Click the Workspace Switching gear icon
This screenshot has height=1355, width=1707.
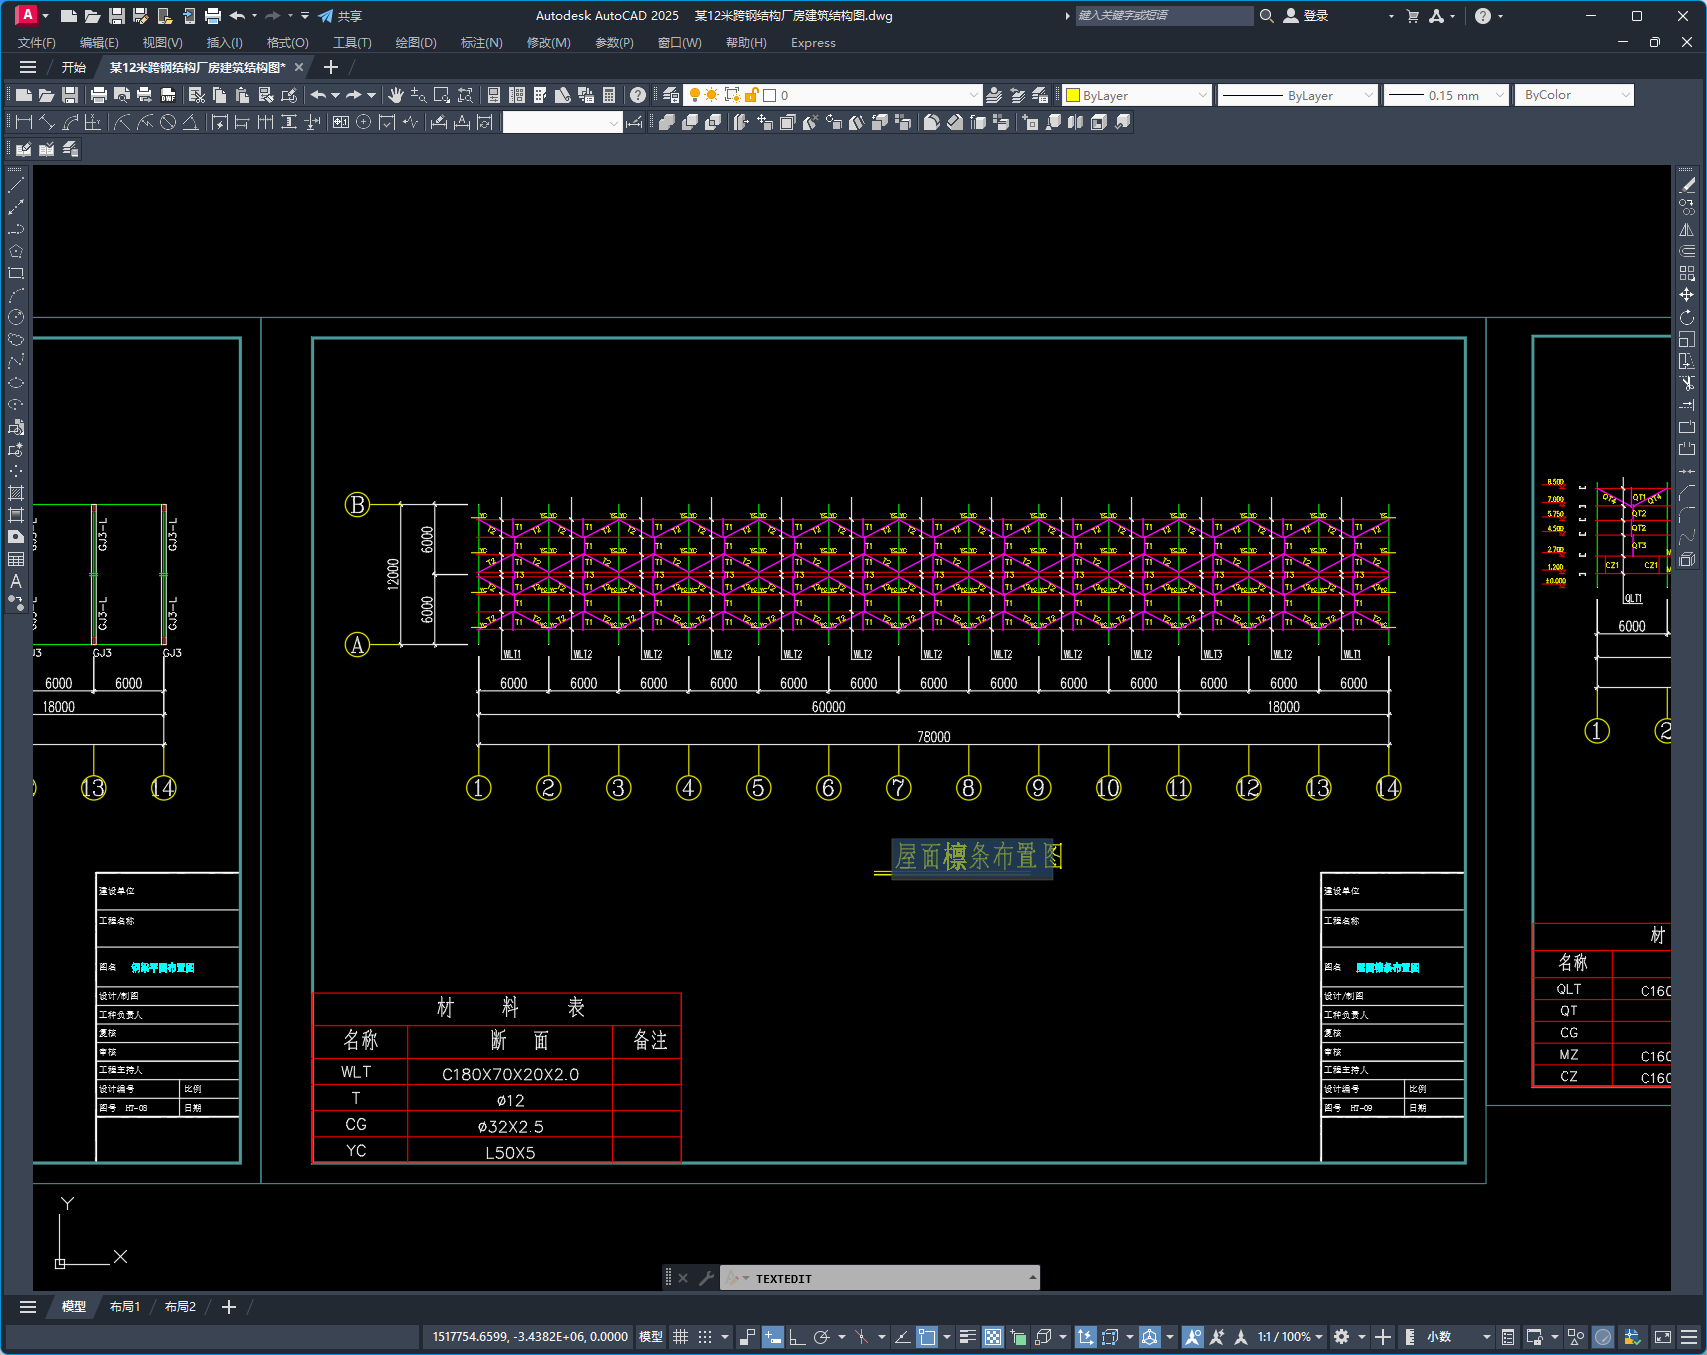pos(1342,1337)
